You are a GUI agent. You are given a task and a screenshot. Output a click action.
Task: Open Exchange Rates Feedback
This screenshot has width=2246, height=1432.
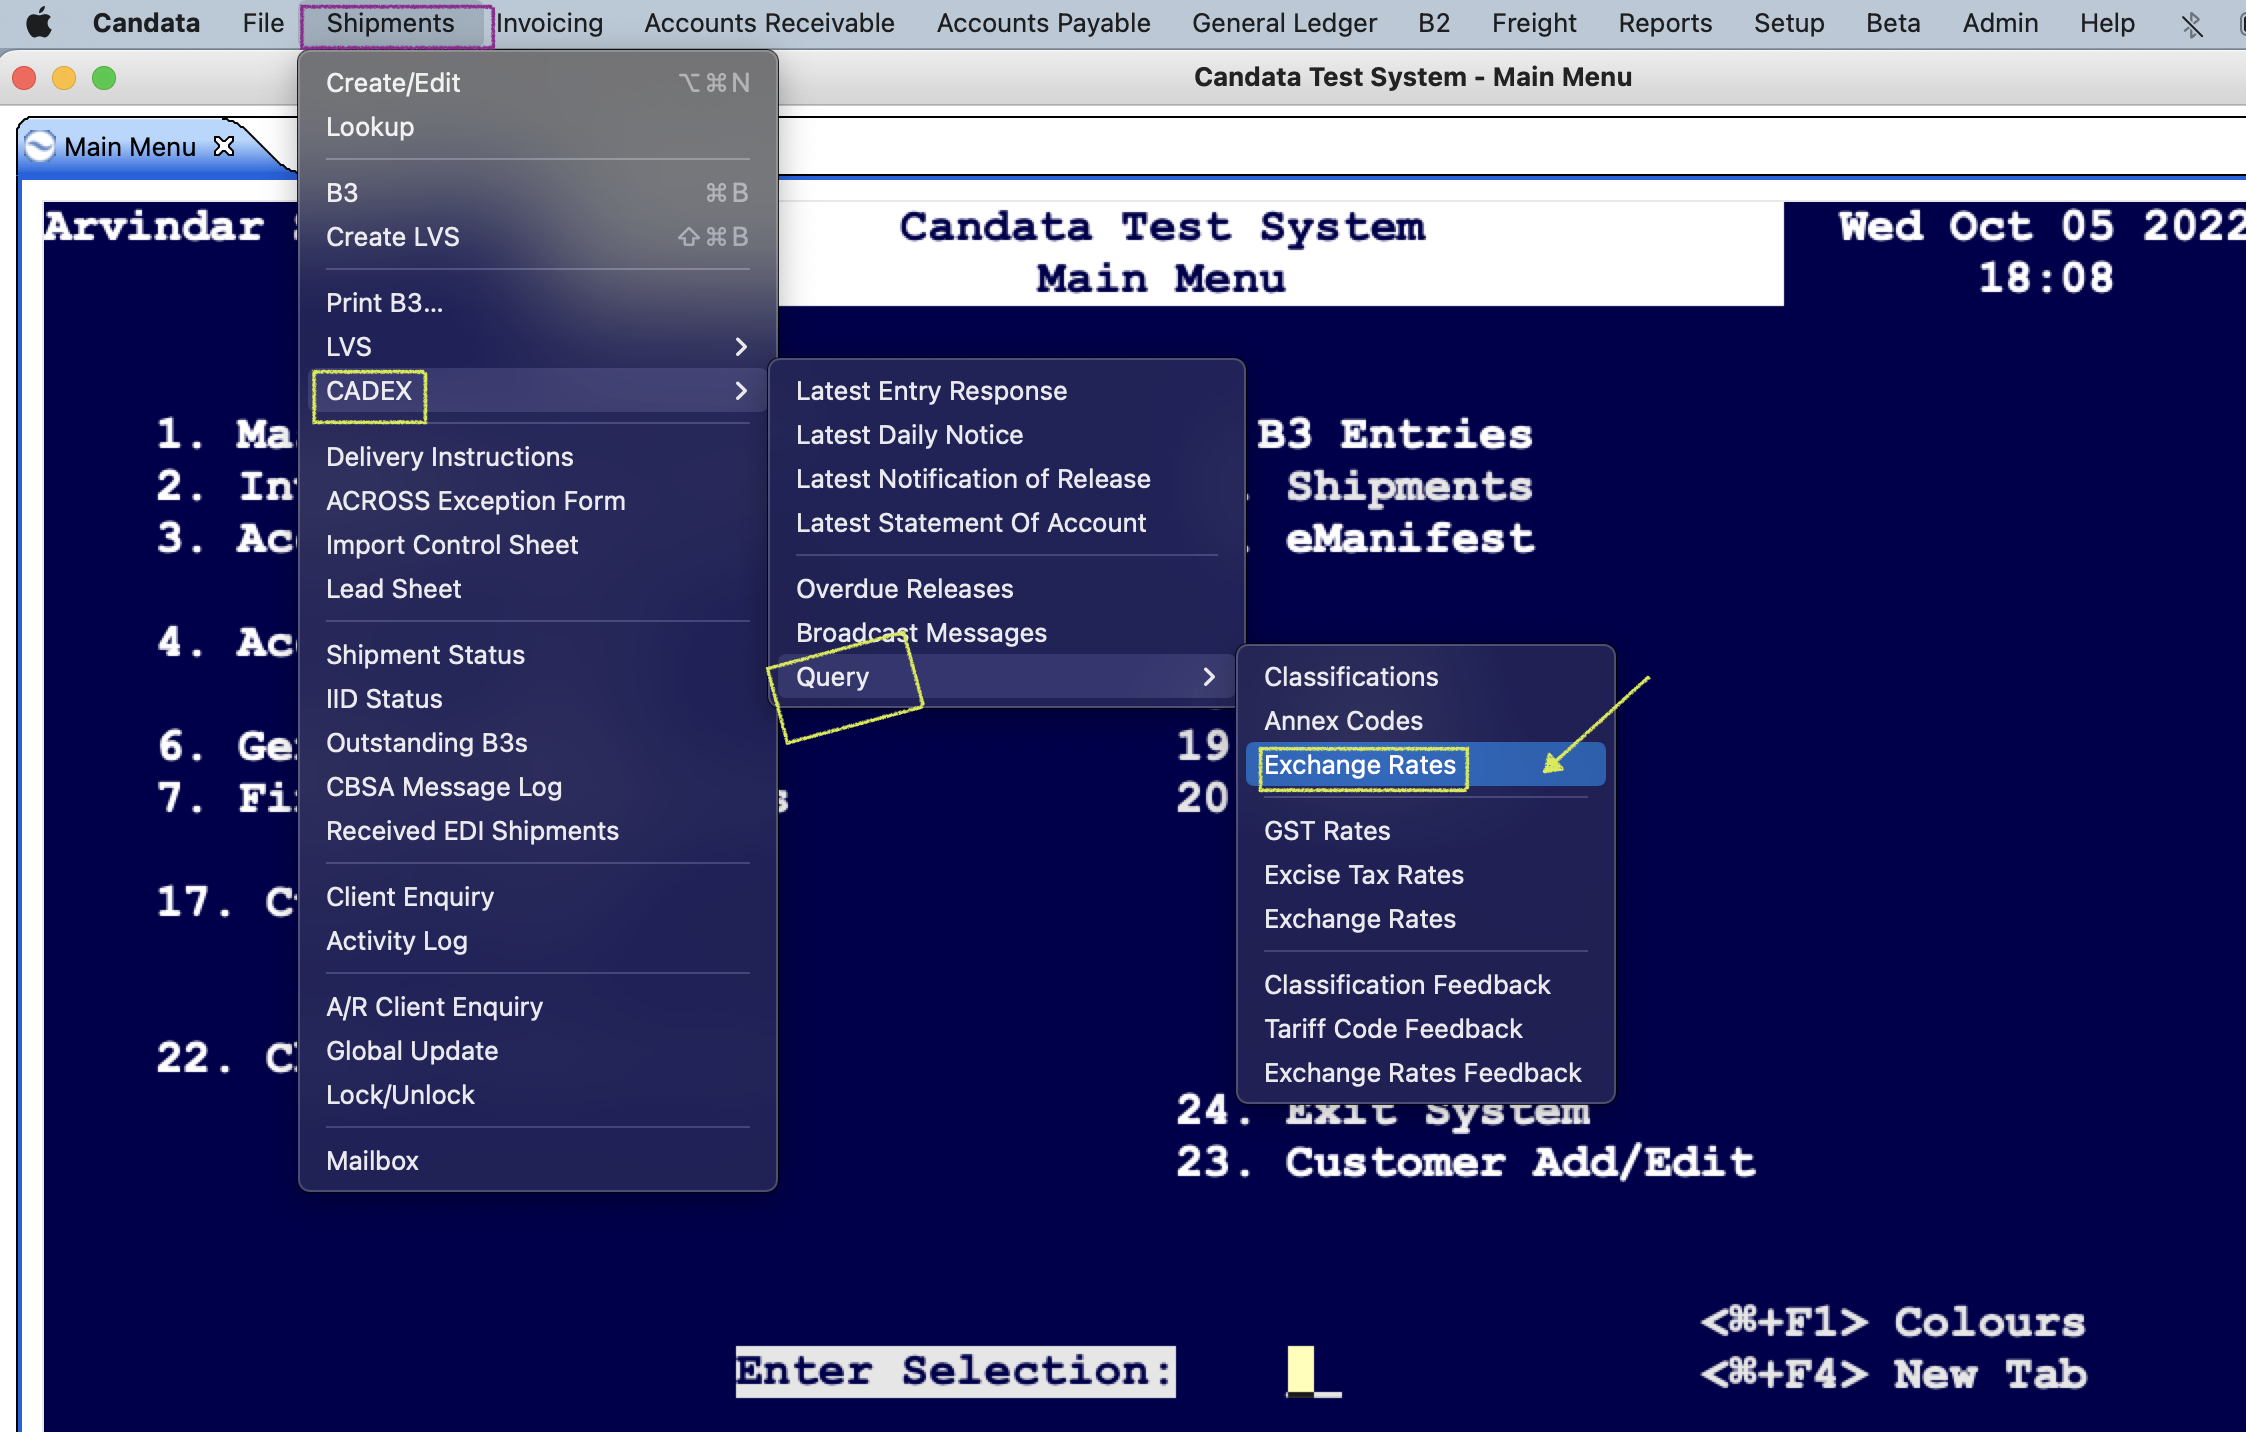(x=1425, y=1073)
